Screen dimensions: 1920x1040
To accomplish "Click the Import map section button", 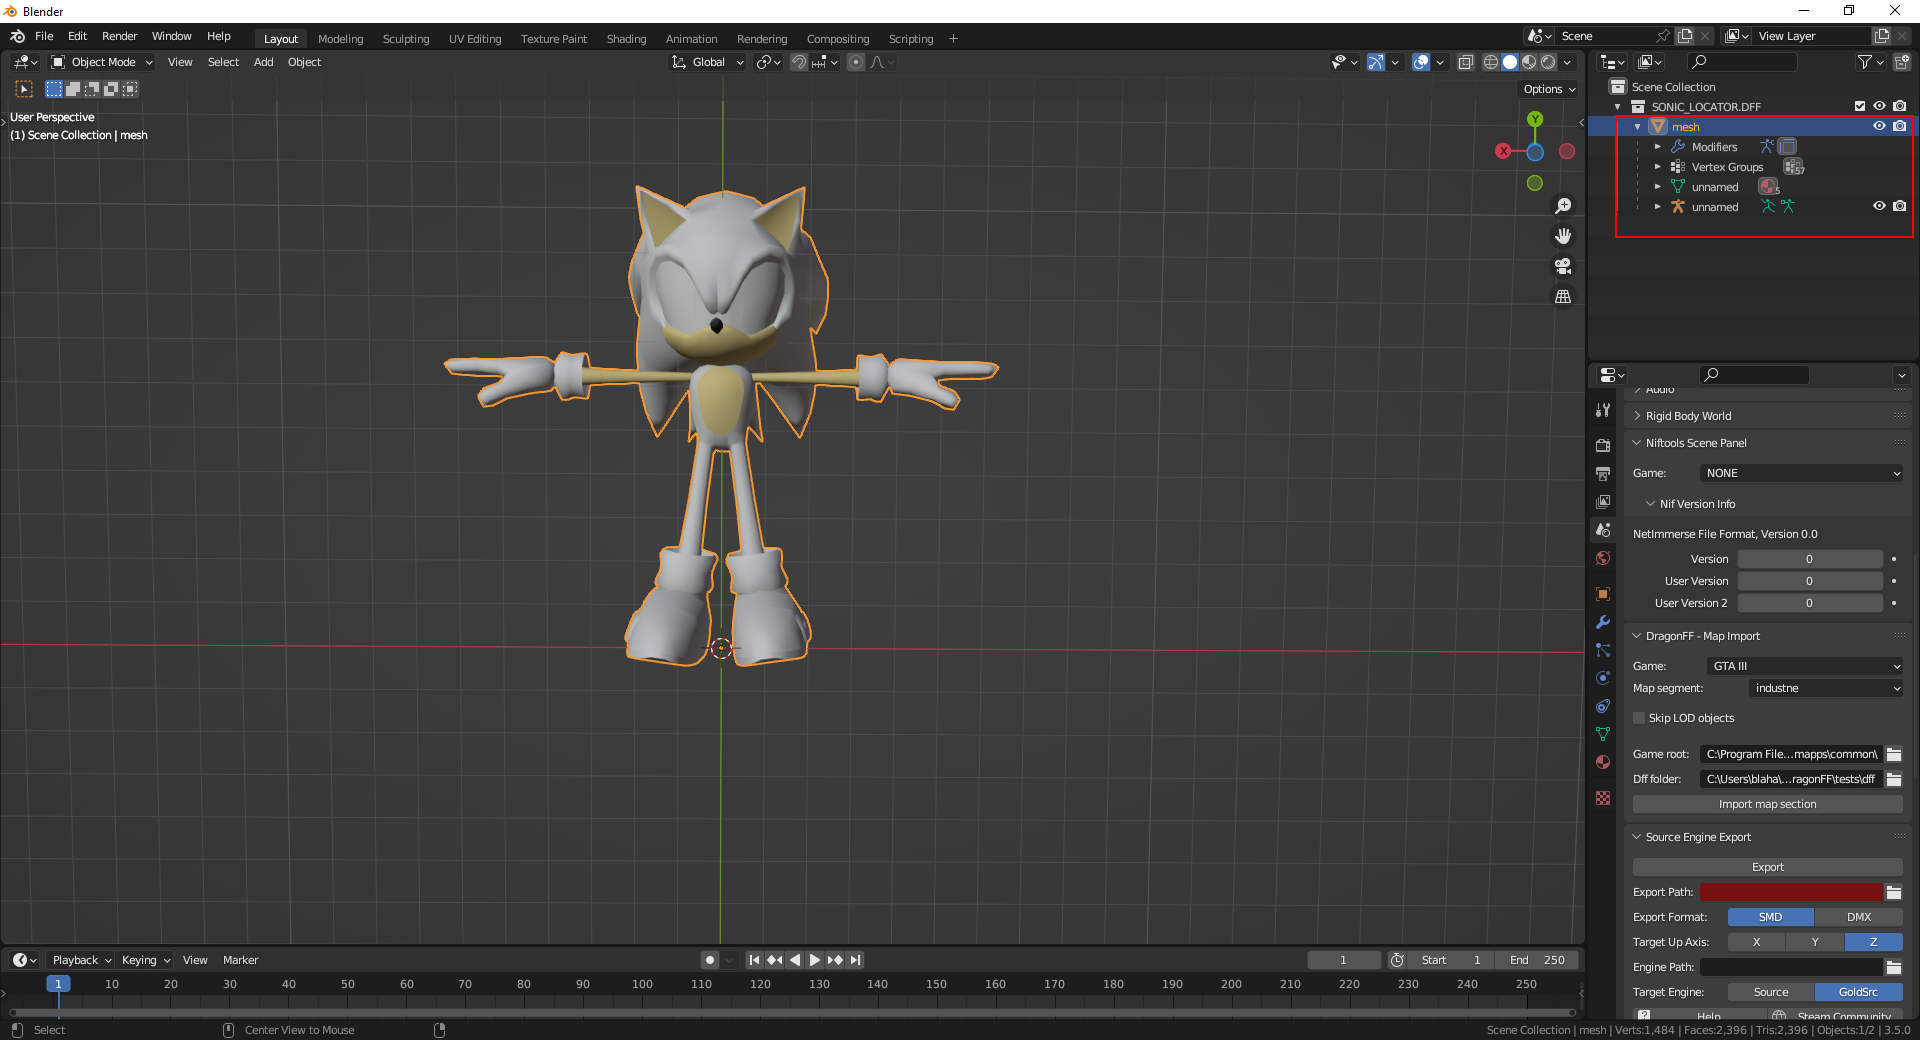I will point(1768,804).
